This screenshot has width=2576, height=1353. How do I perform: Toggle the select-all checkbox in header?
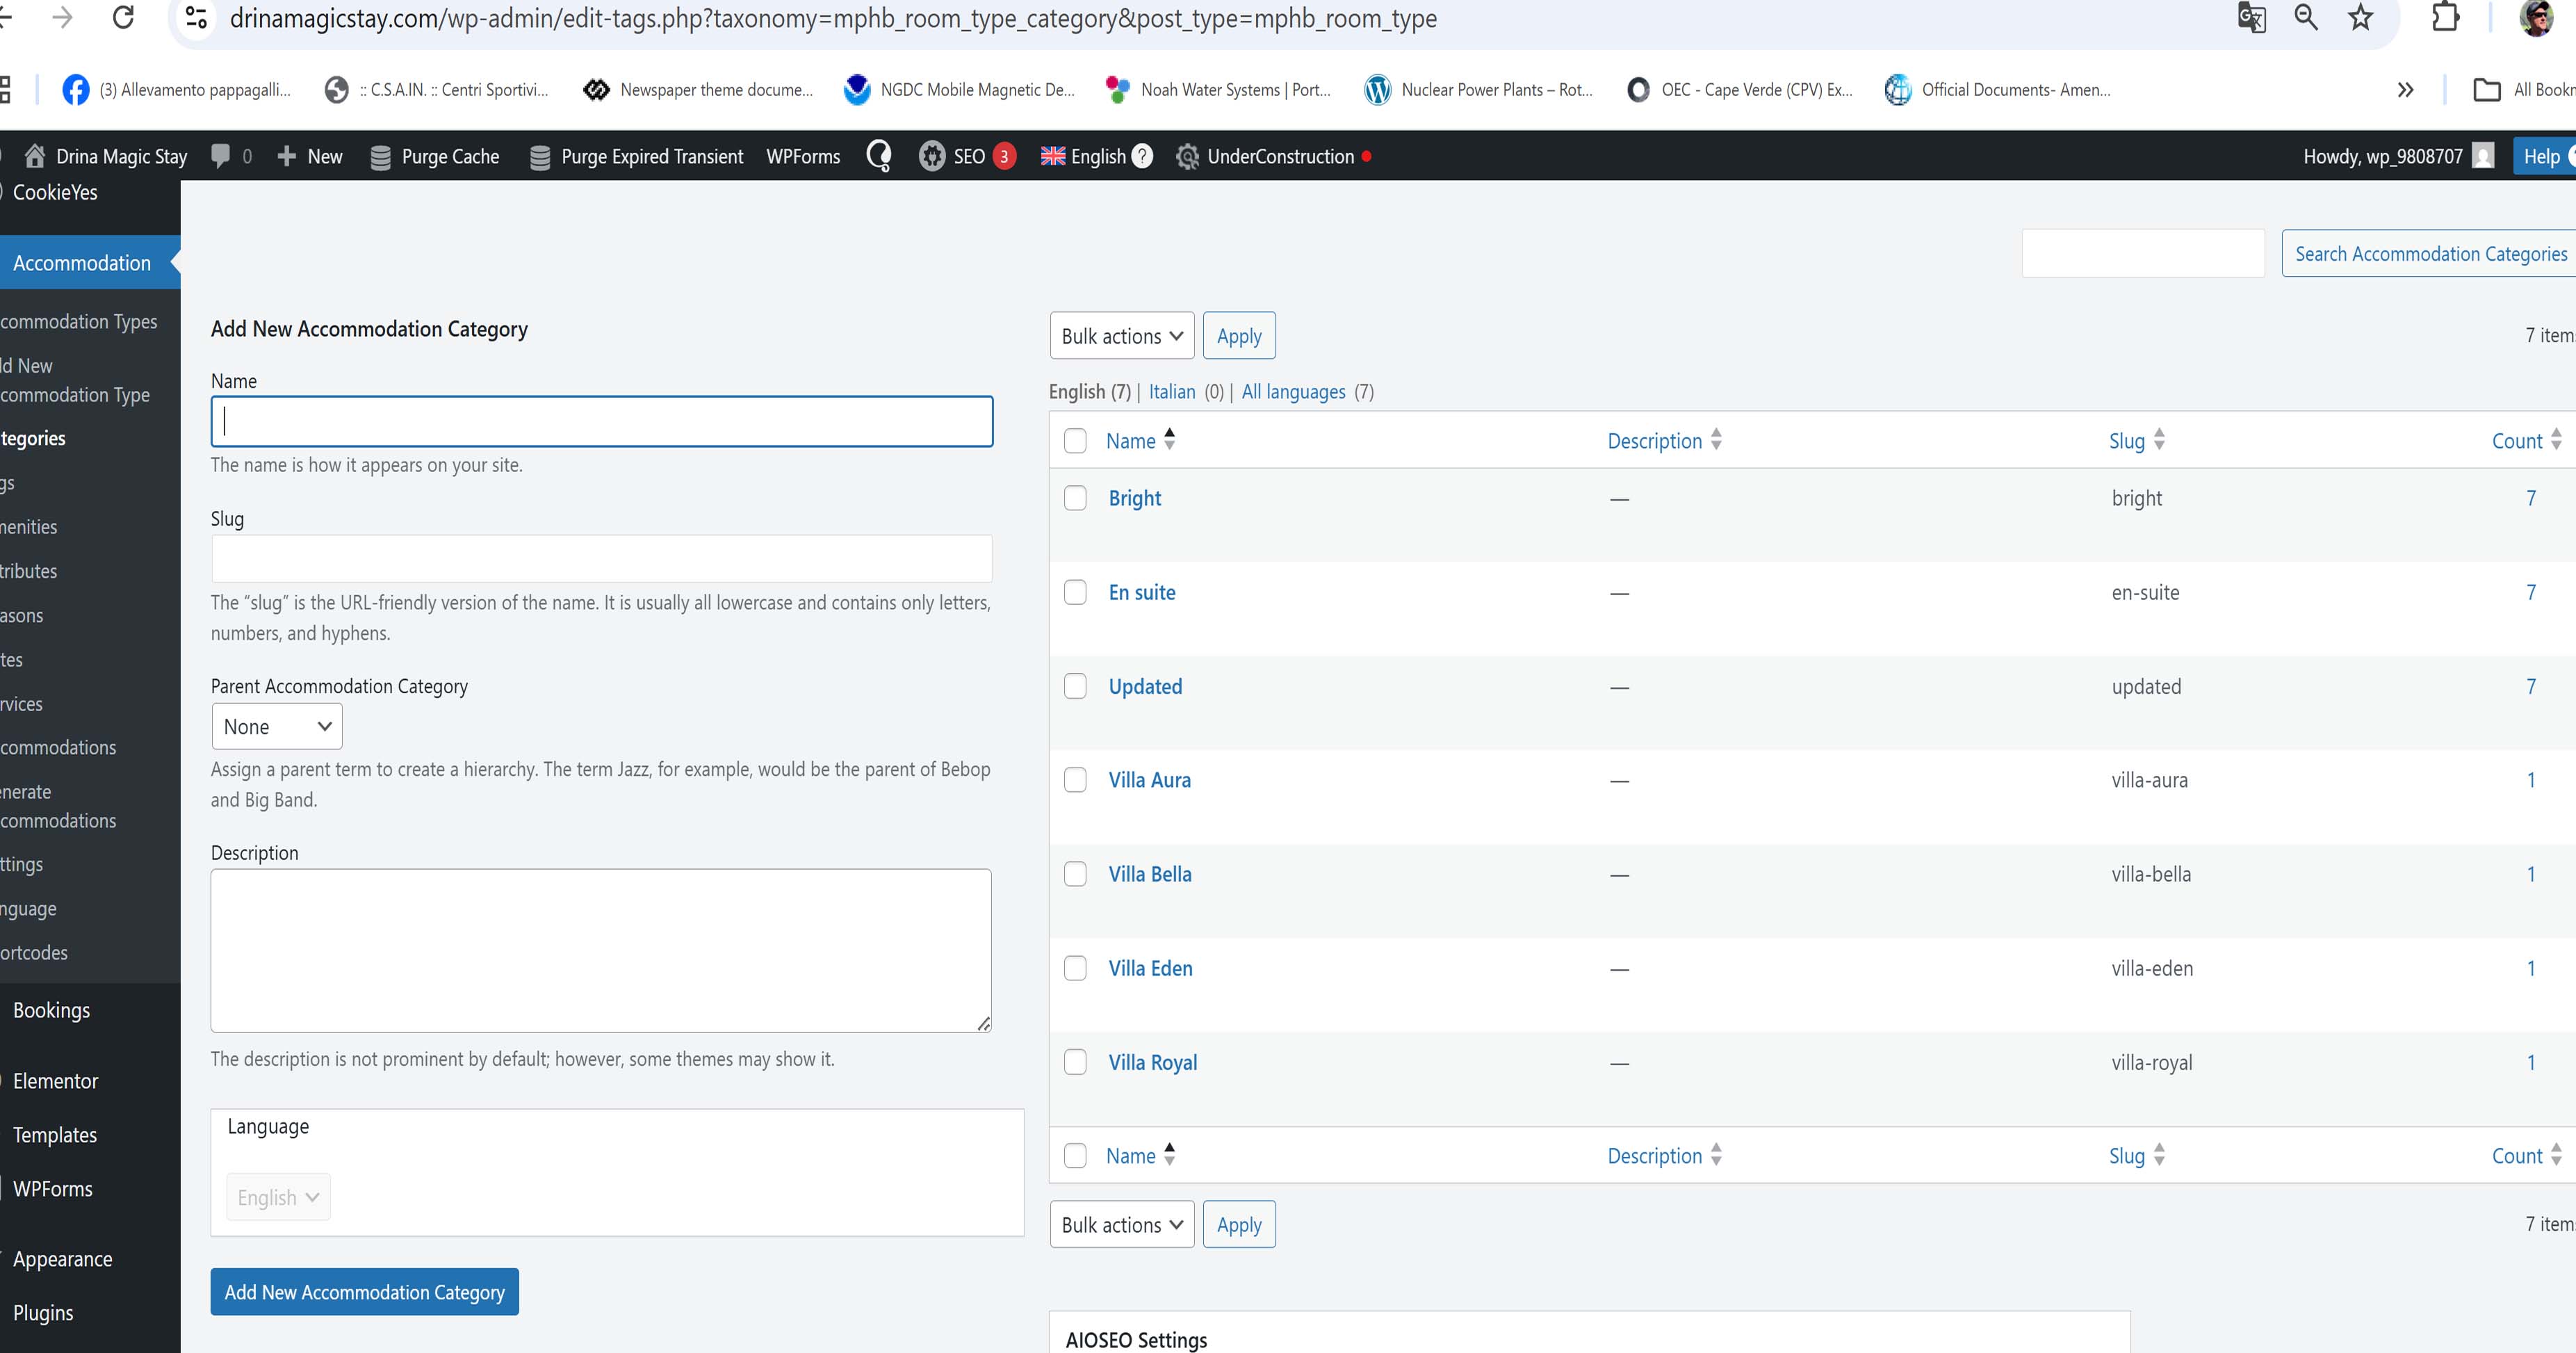pos(1075,441)
